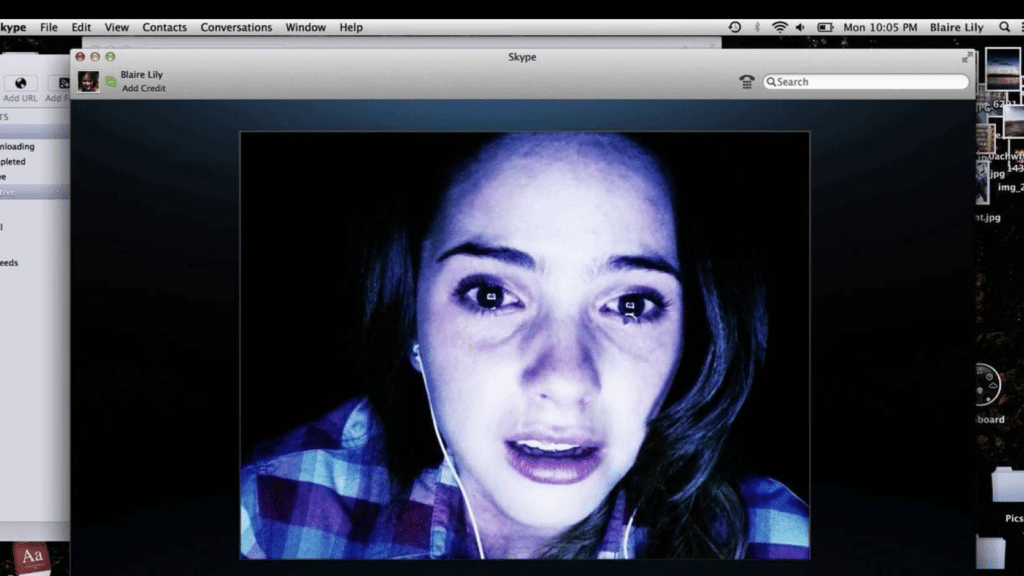1024x576 pixels.
Task: Click the Add Credit link
Action: coord(144,89)
